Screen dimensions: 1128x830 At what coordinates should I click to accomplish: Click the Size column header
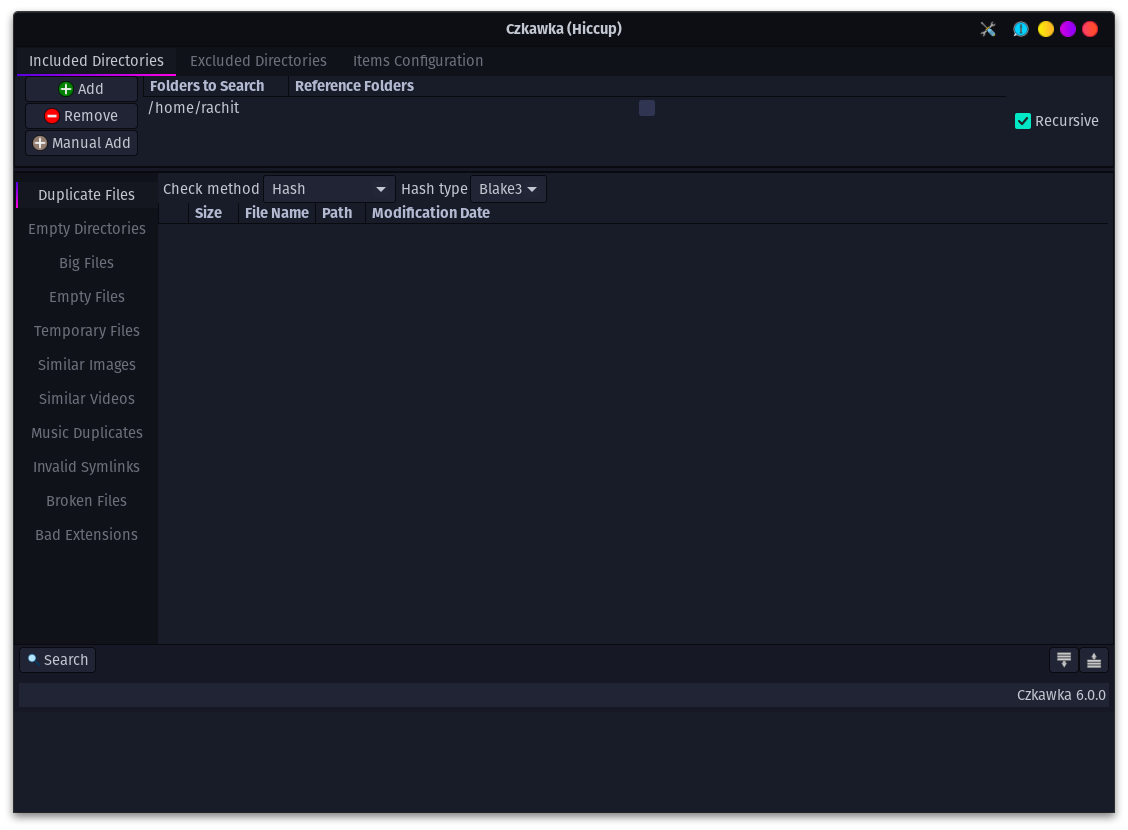click(x=208, y=212)
